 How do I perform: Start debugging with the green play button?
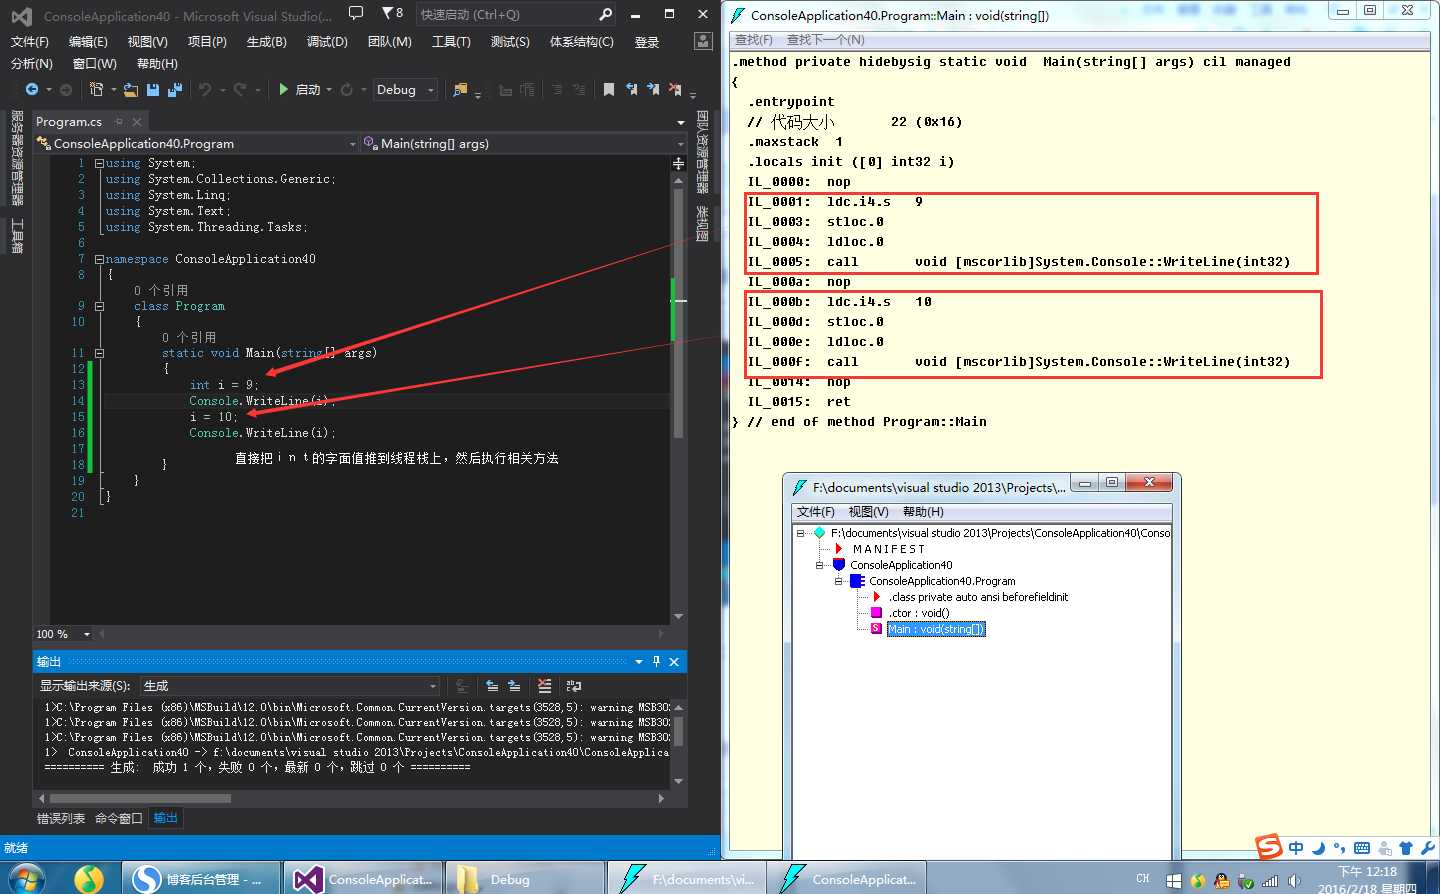(284, 89)
